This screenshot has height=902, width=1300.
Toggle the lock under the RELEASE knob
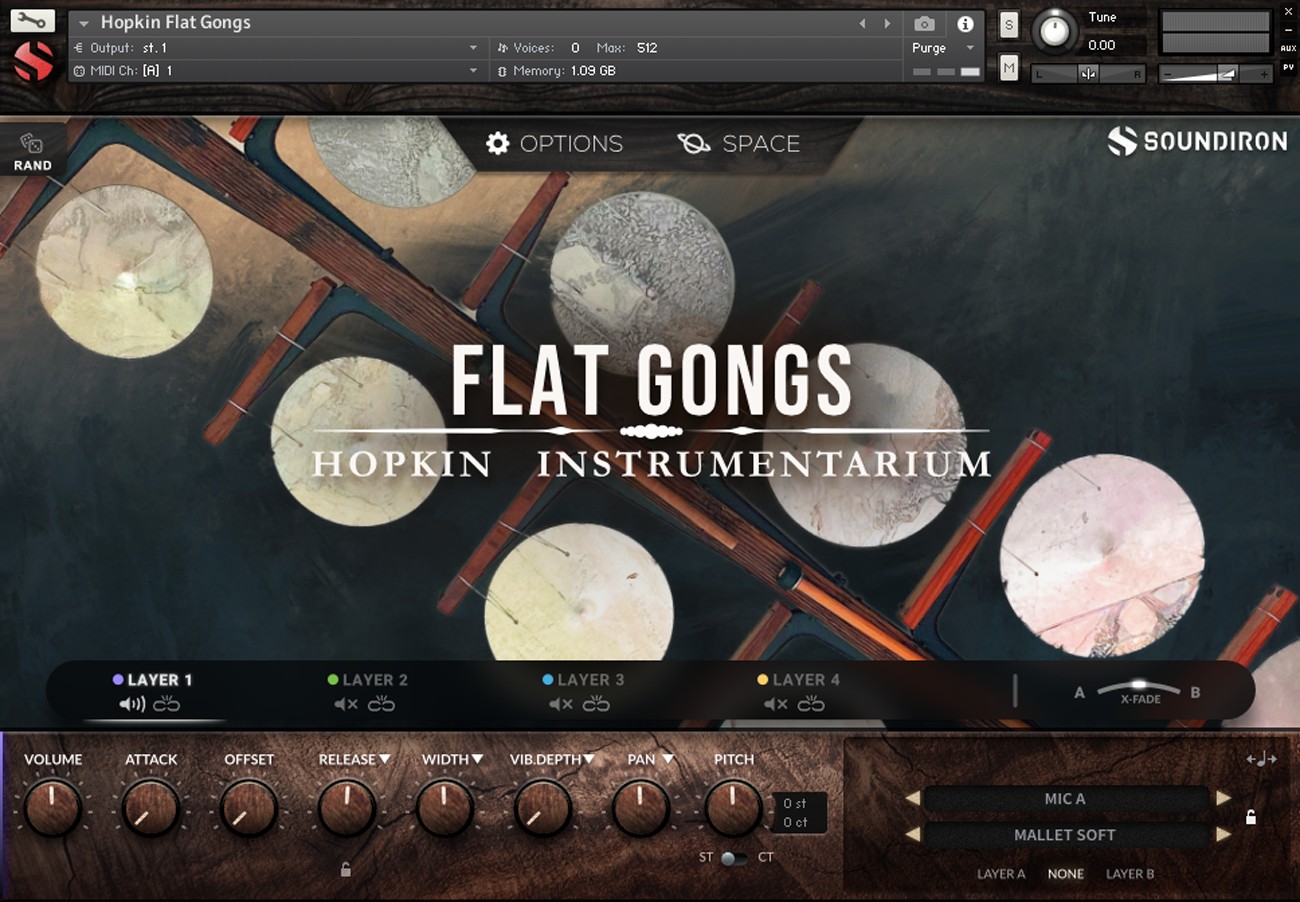click(345, 869)
